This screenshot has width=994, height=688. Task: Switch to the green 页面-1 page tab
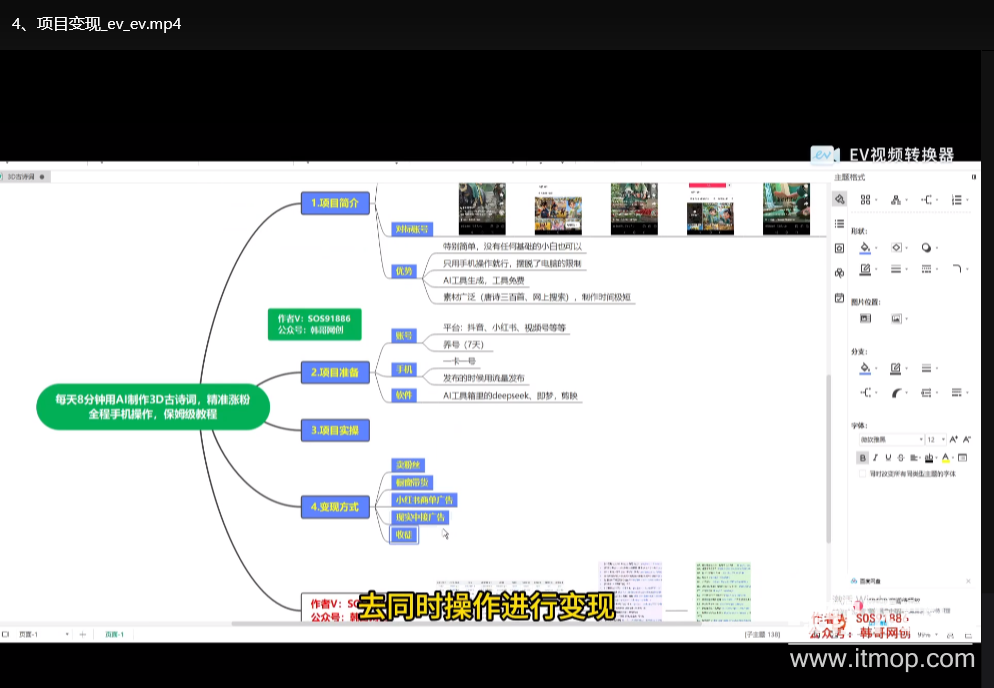coord(115,634)
